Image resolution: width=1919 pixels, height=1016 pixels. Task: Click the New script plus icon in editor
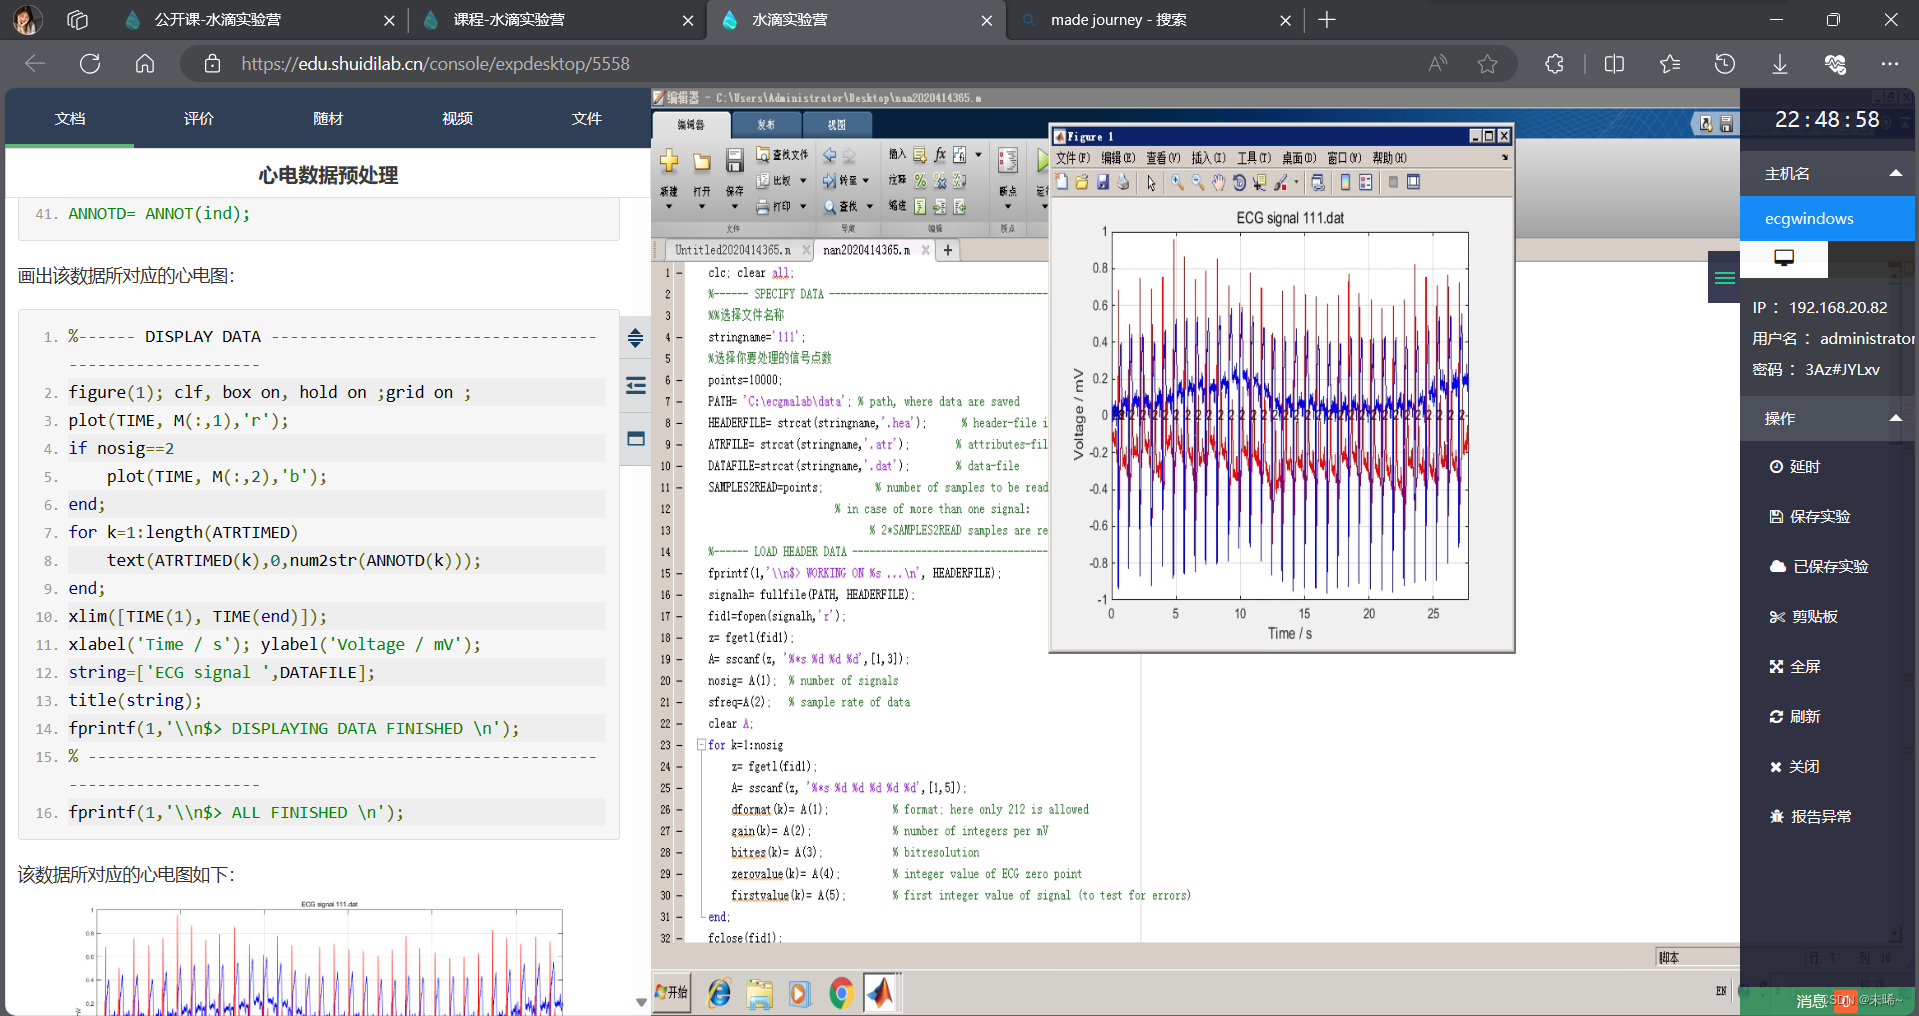pyautogui.click(x=669, y=161)
